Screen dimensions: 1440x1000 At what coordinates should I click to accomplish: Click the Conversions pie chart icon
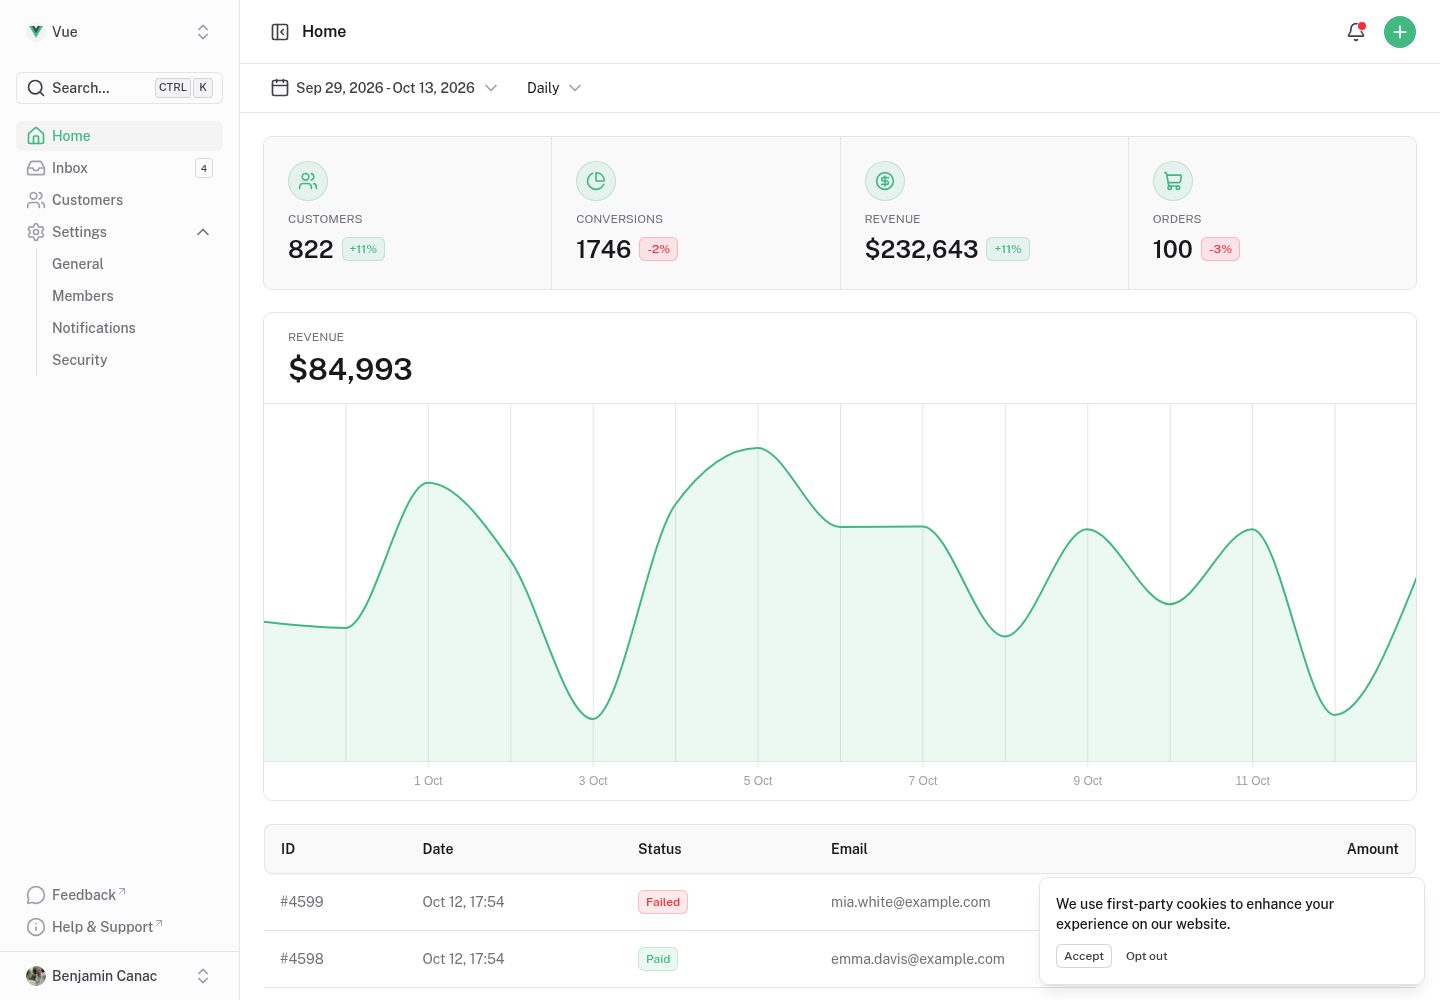coord(596,181)
